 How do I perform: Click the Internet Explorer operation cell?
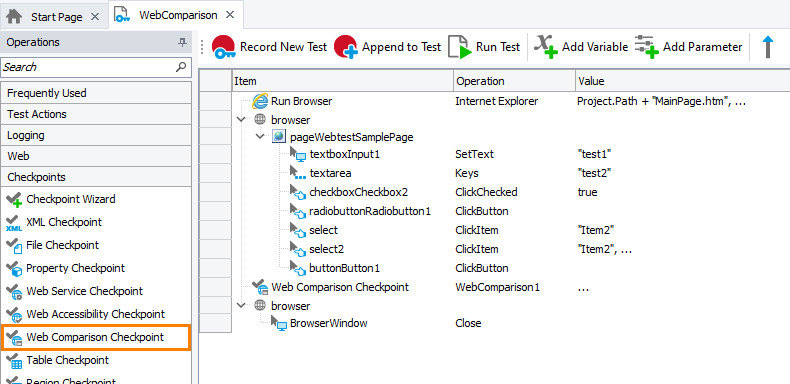(x=497, y=101)
